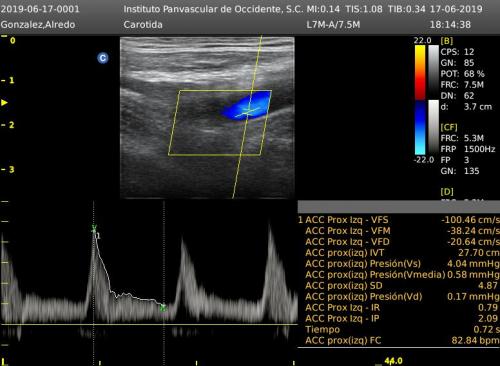Click the ACC Prox Izq - IR result row
Image resolution: width=500 pixels, height=366 pixels.
click(399, 308)
